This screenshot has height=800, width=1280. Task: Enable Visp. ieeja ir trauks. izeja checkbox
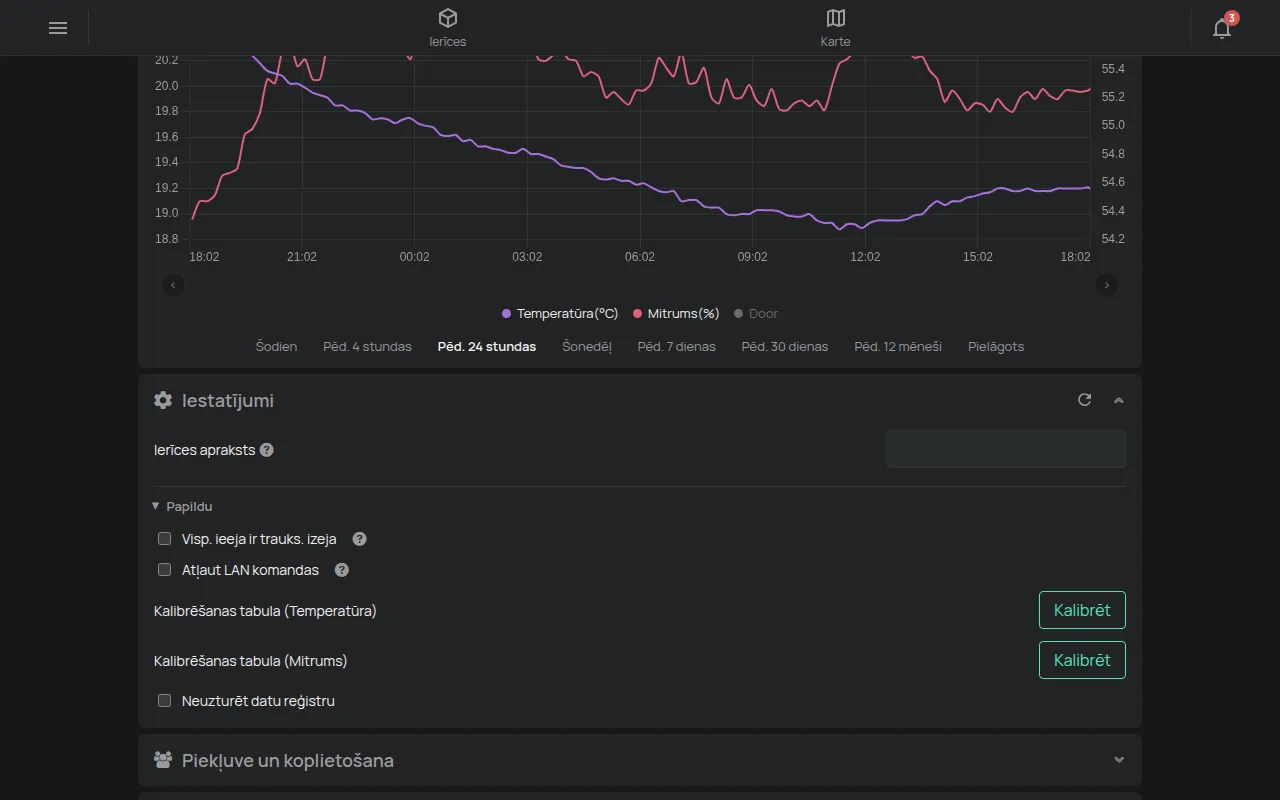tap(165, 539)
